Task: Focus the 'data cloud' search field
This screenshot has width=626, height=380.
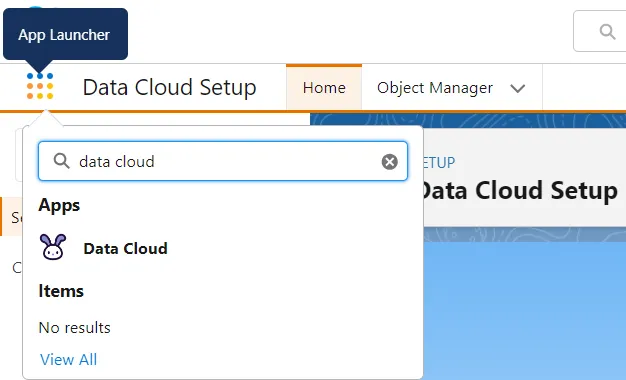Action: [223, 161]
